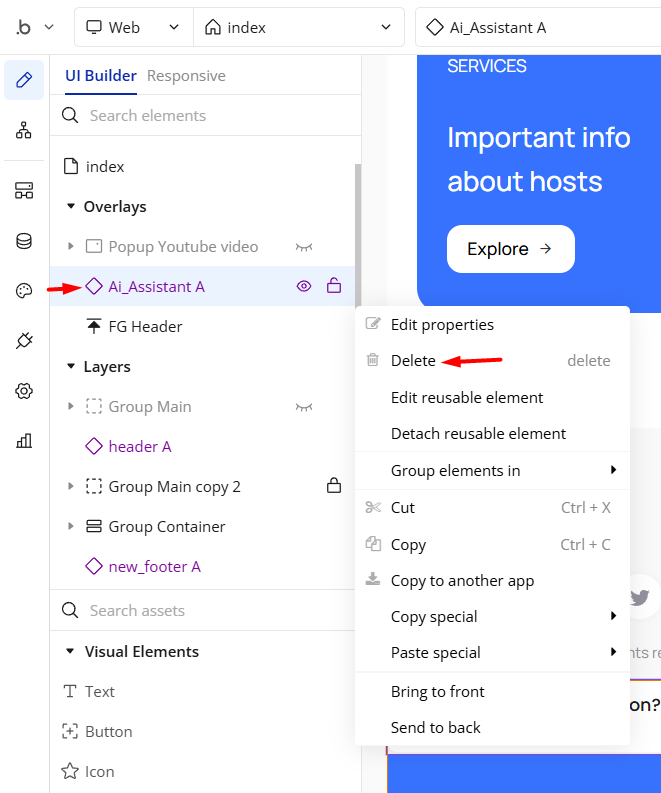This screenshot has width=661, height=793.
Task: Click the Twitter bird icon on canvas
Action: coord(640,597)
